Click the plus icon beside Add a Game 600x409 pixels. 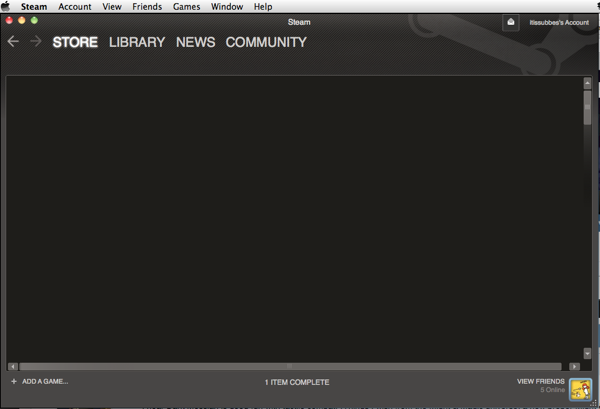(x=14, y=381)
